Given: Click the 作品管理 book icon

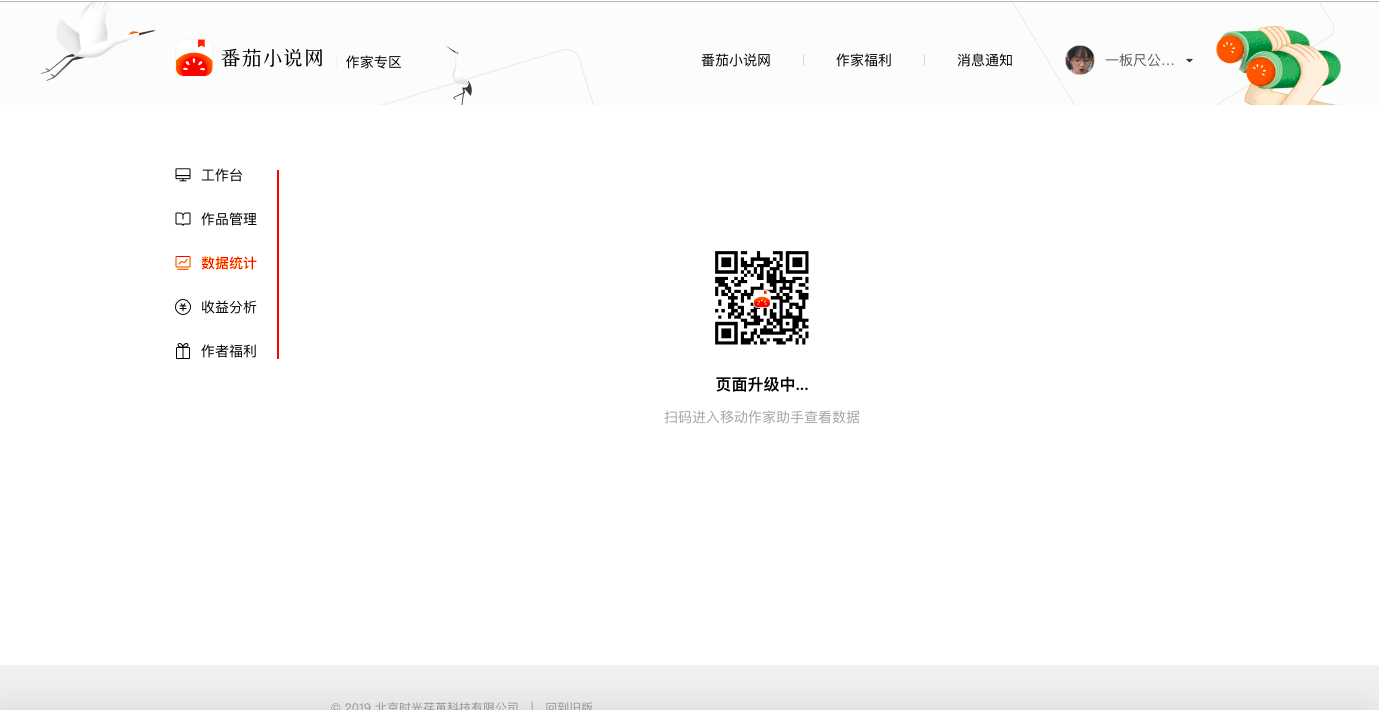Looking at the screenshot, I should [183, 219].
